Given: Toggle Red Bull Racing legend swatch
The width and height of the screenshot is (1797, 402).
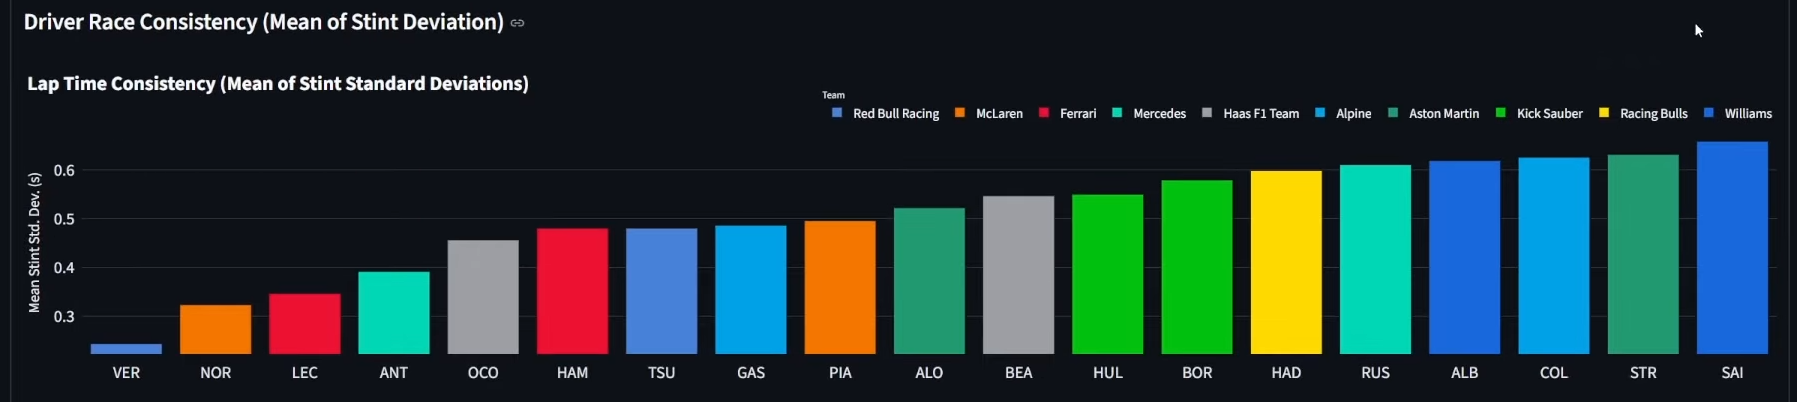Looking at the screenshot, I should [x=837, y=113].
